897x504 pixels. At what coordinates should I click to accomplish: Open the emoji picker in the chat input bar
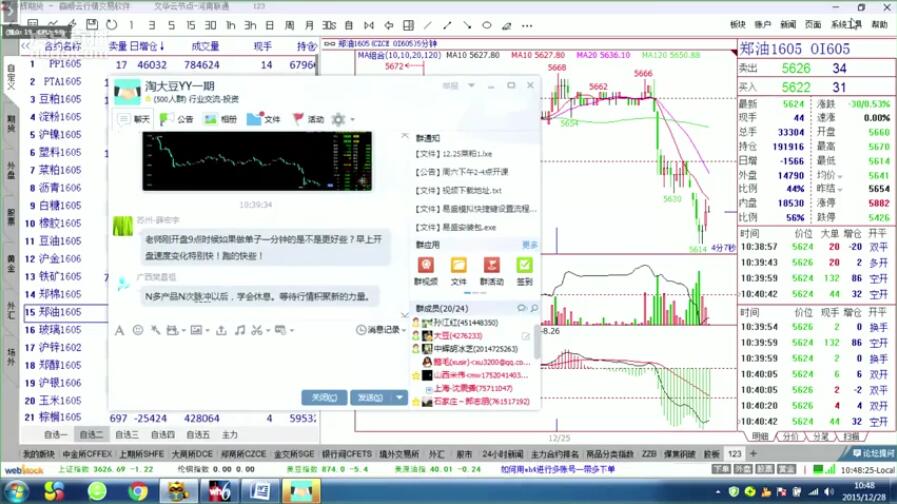pos(138,330)
